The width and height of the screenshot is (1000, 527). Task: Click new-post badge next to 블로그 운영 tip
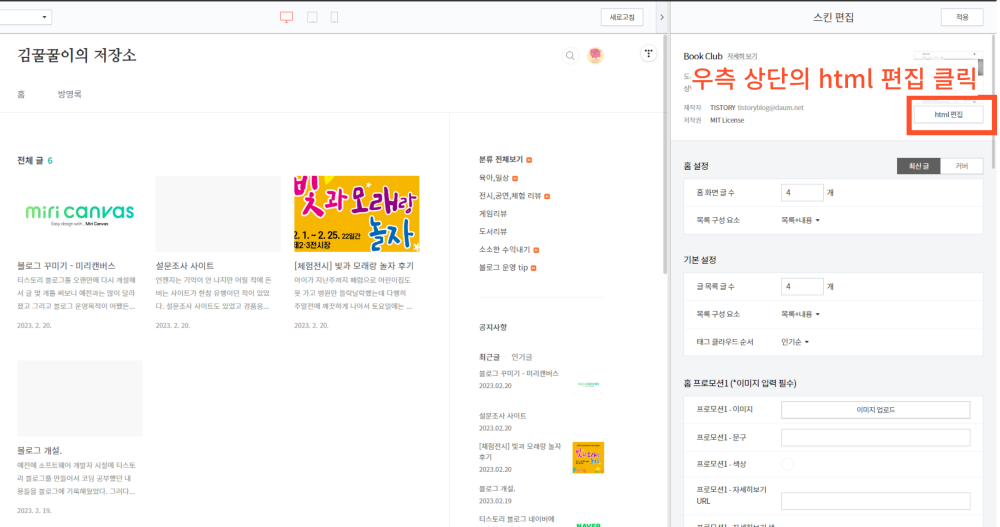coord(534,268)
